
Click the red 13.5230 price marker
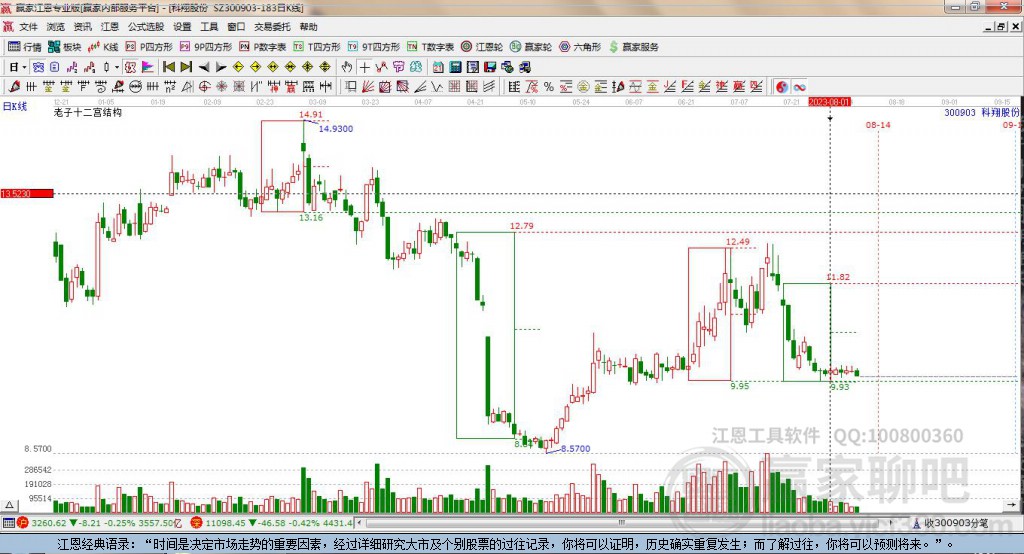point(27,193)
